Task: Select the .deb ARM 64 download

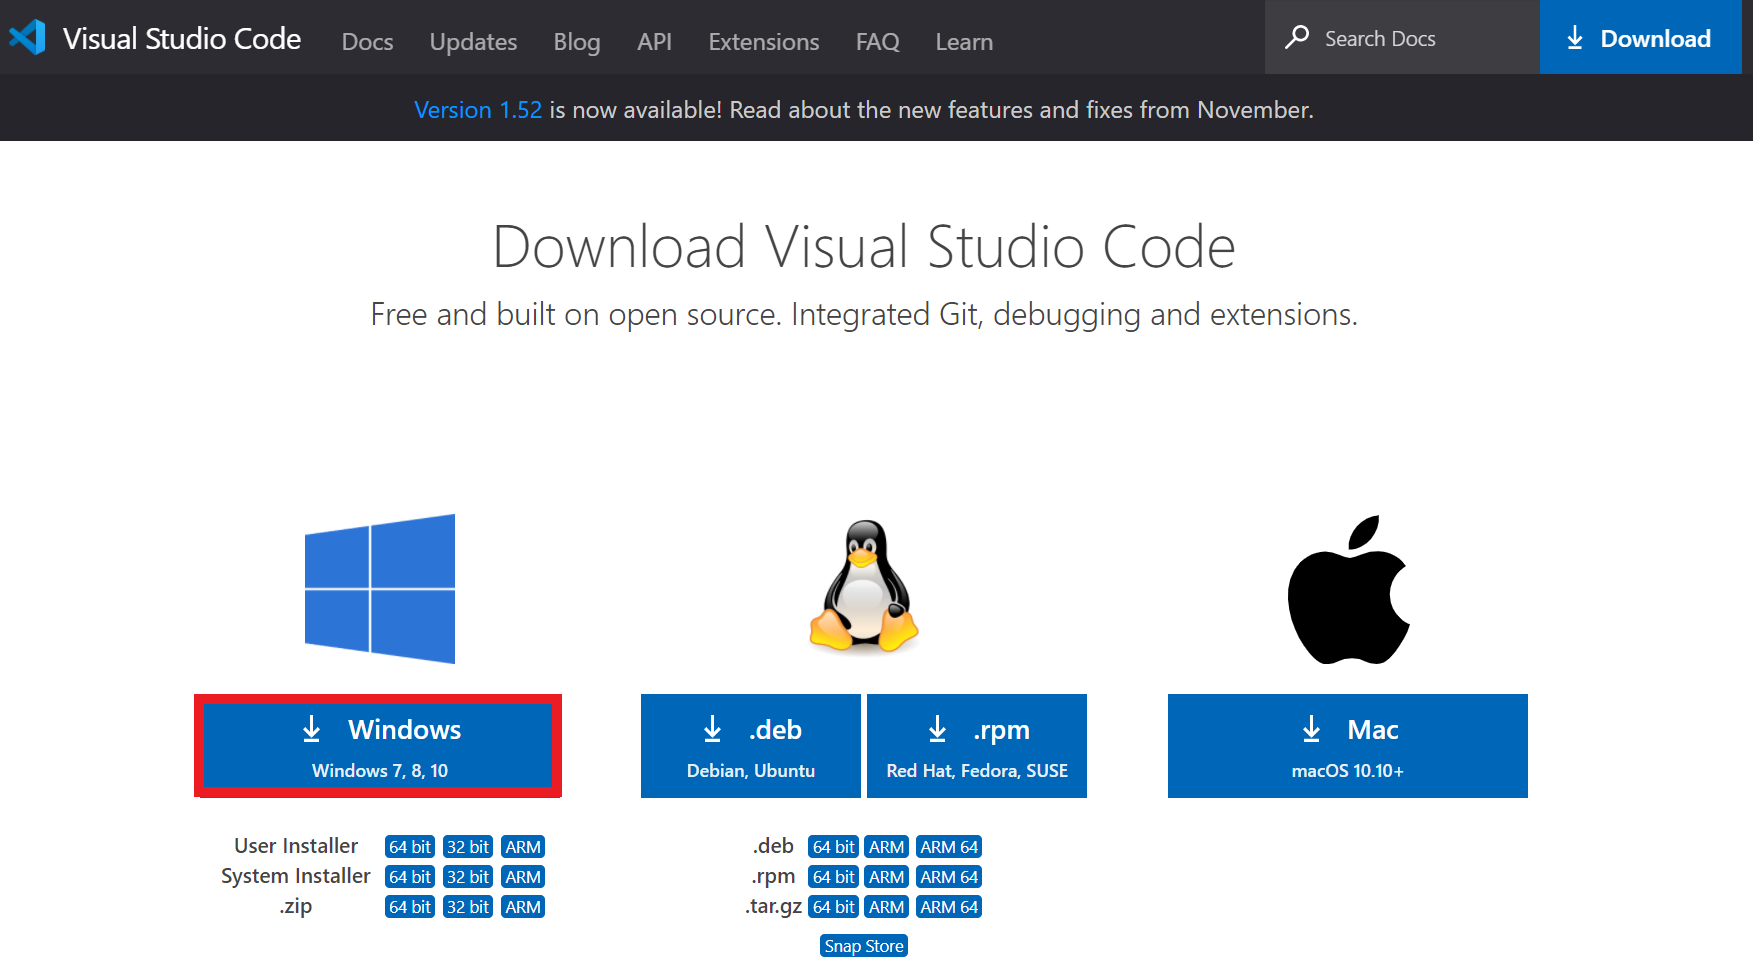Action: click(x=949, y=847)
